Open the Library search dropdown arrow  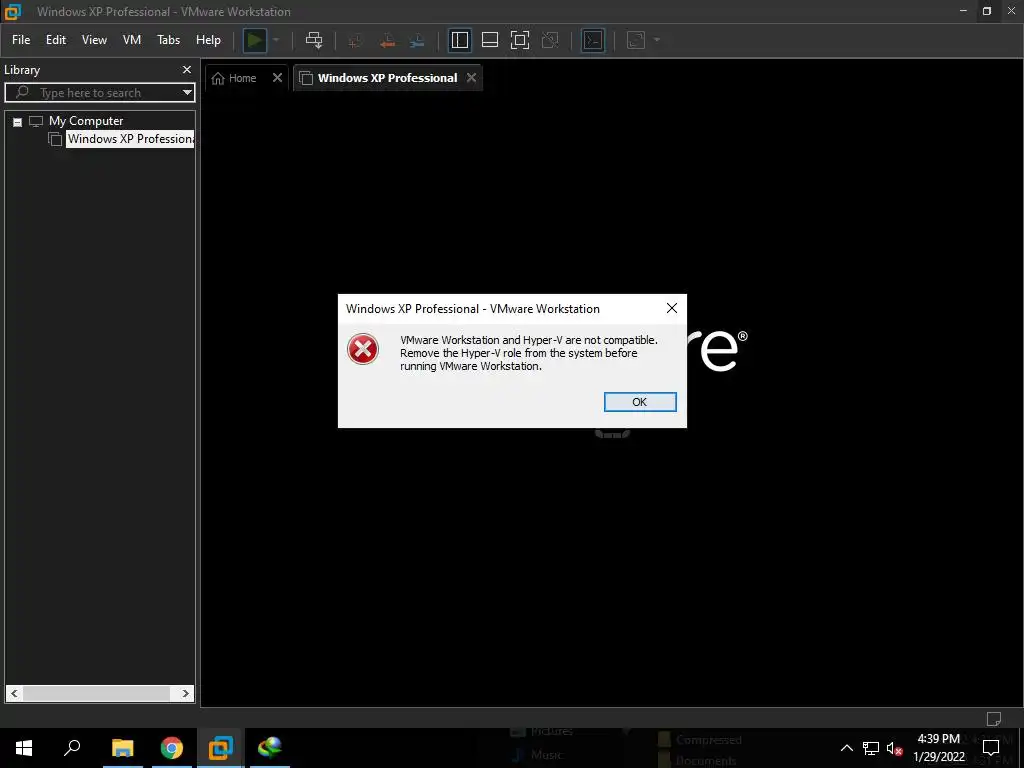click(187, 93)
